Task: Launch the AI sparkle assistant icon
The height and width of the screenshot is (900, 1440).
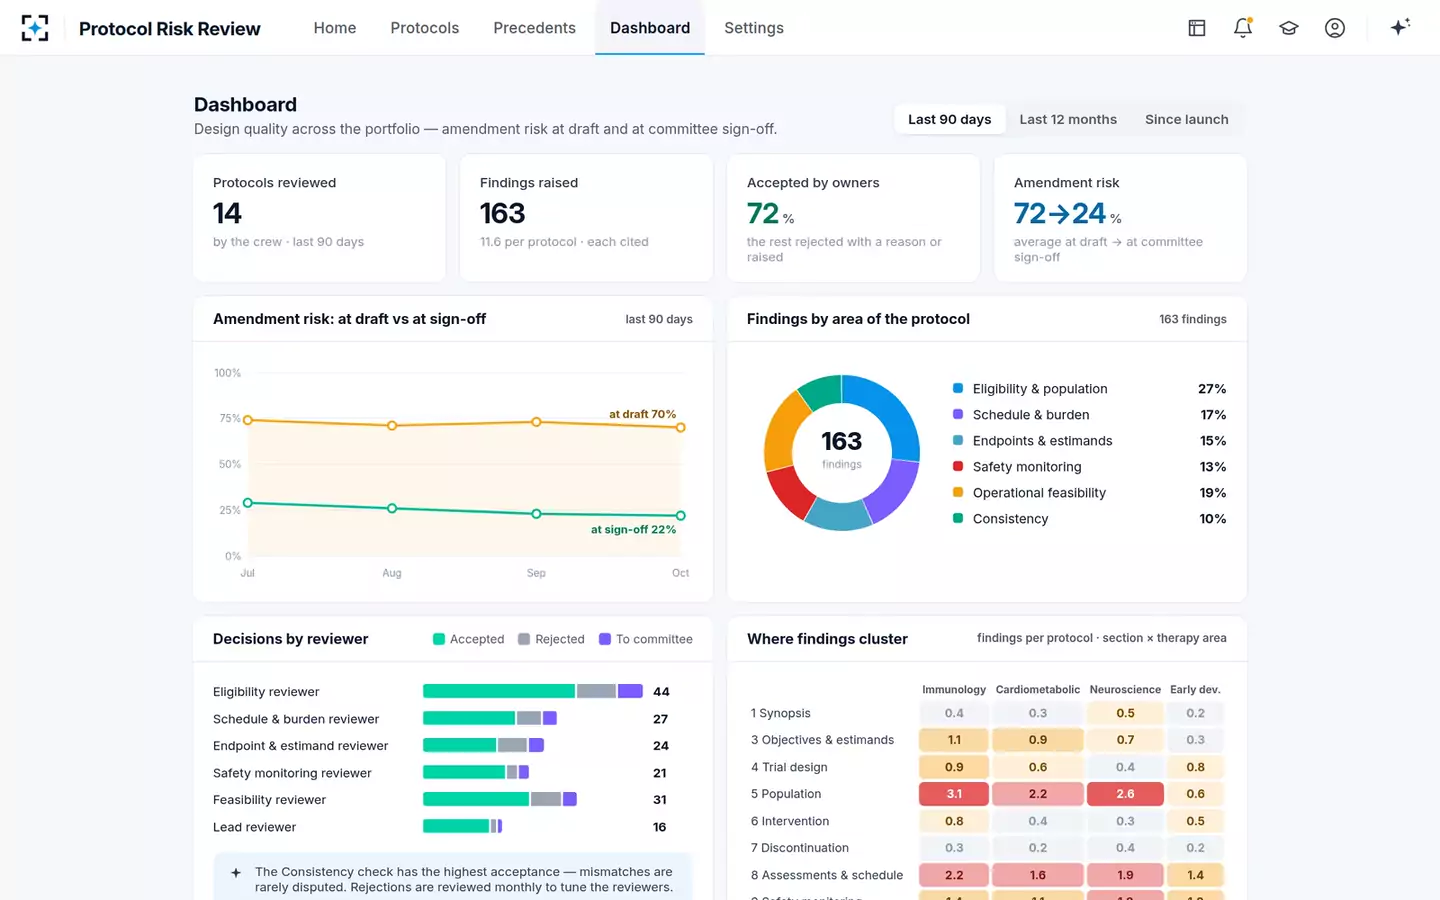Action: [x=1400, y=27]
